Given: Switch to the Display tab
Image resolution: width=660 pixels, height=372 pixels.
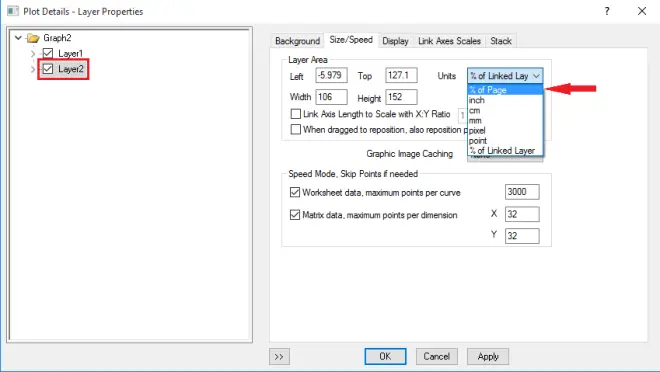Looking at the screenshot, I should [x=395, y=41].
